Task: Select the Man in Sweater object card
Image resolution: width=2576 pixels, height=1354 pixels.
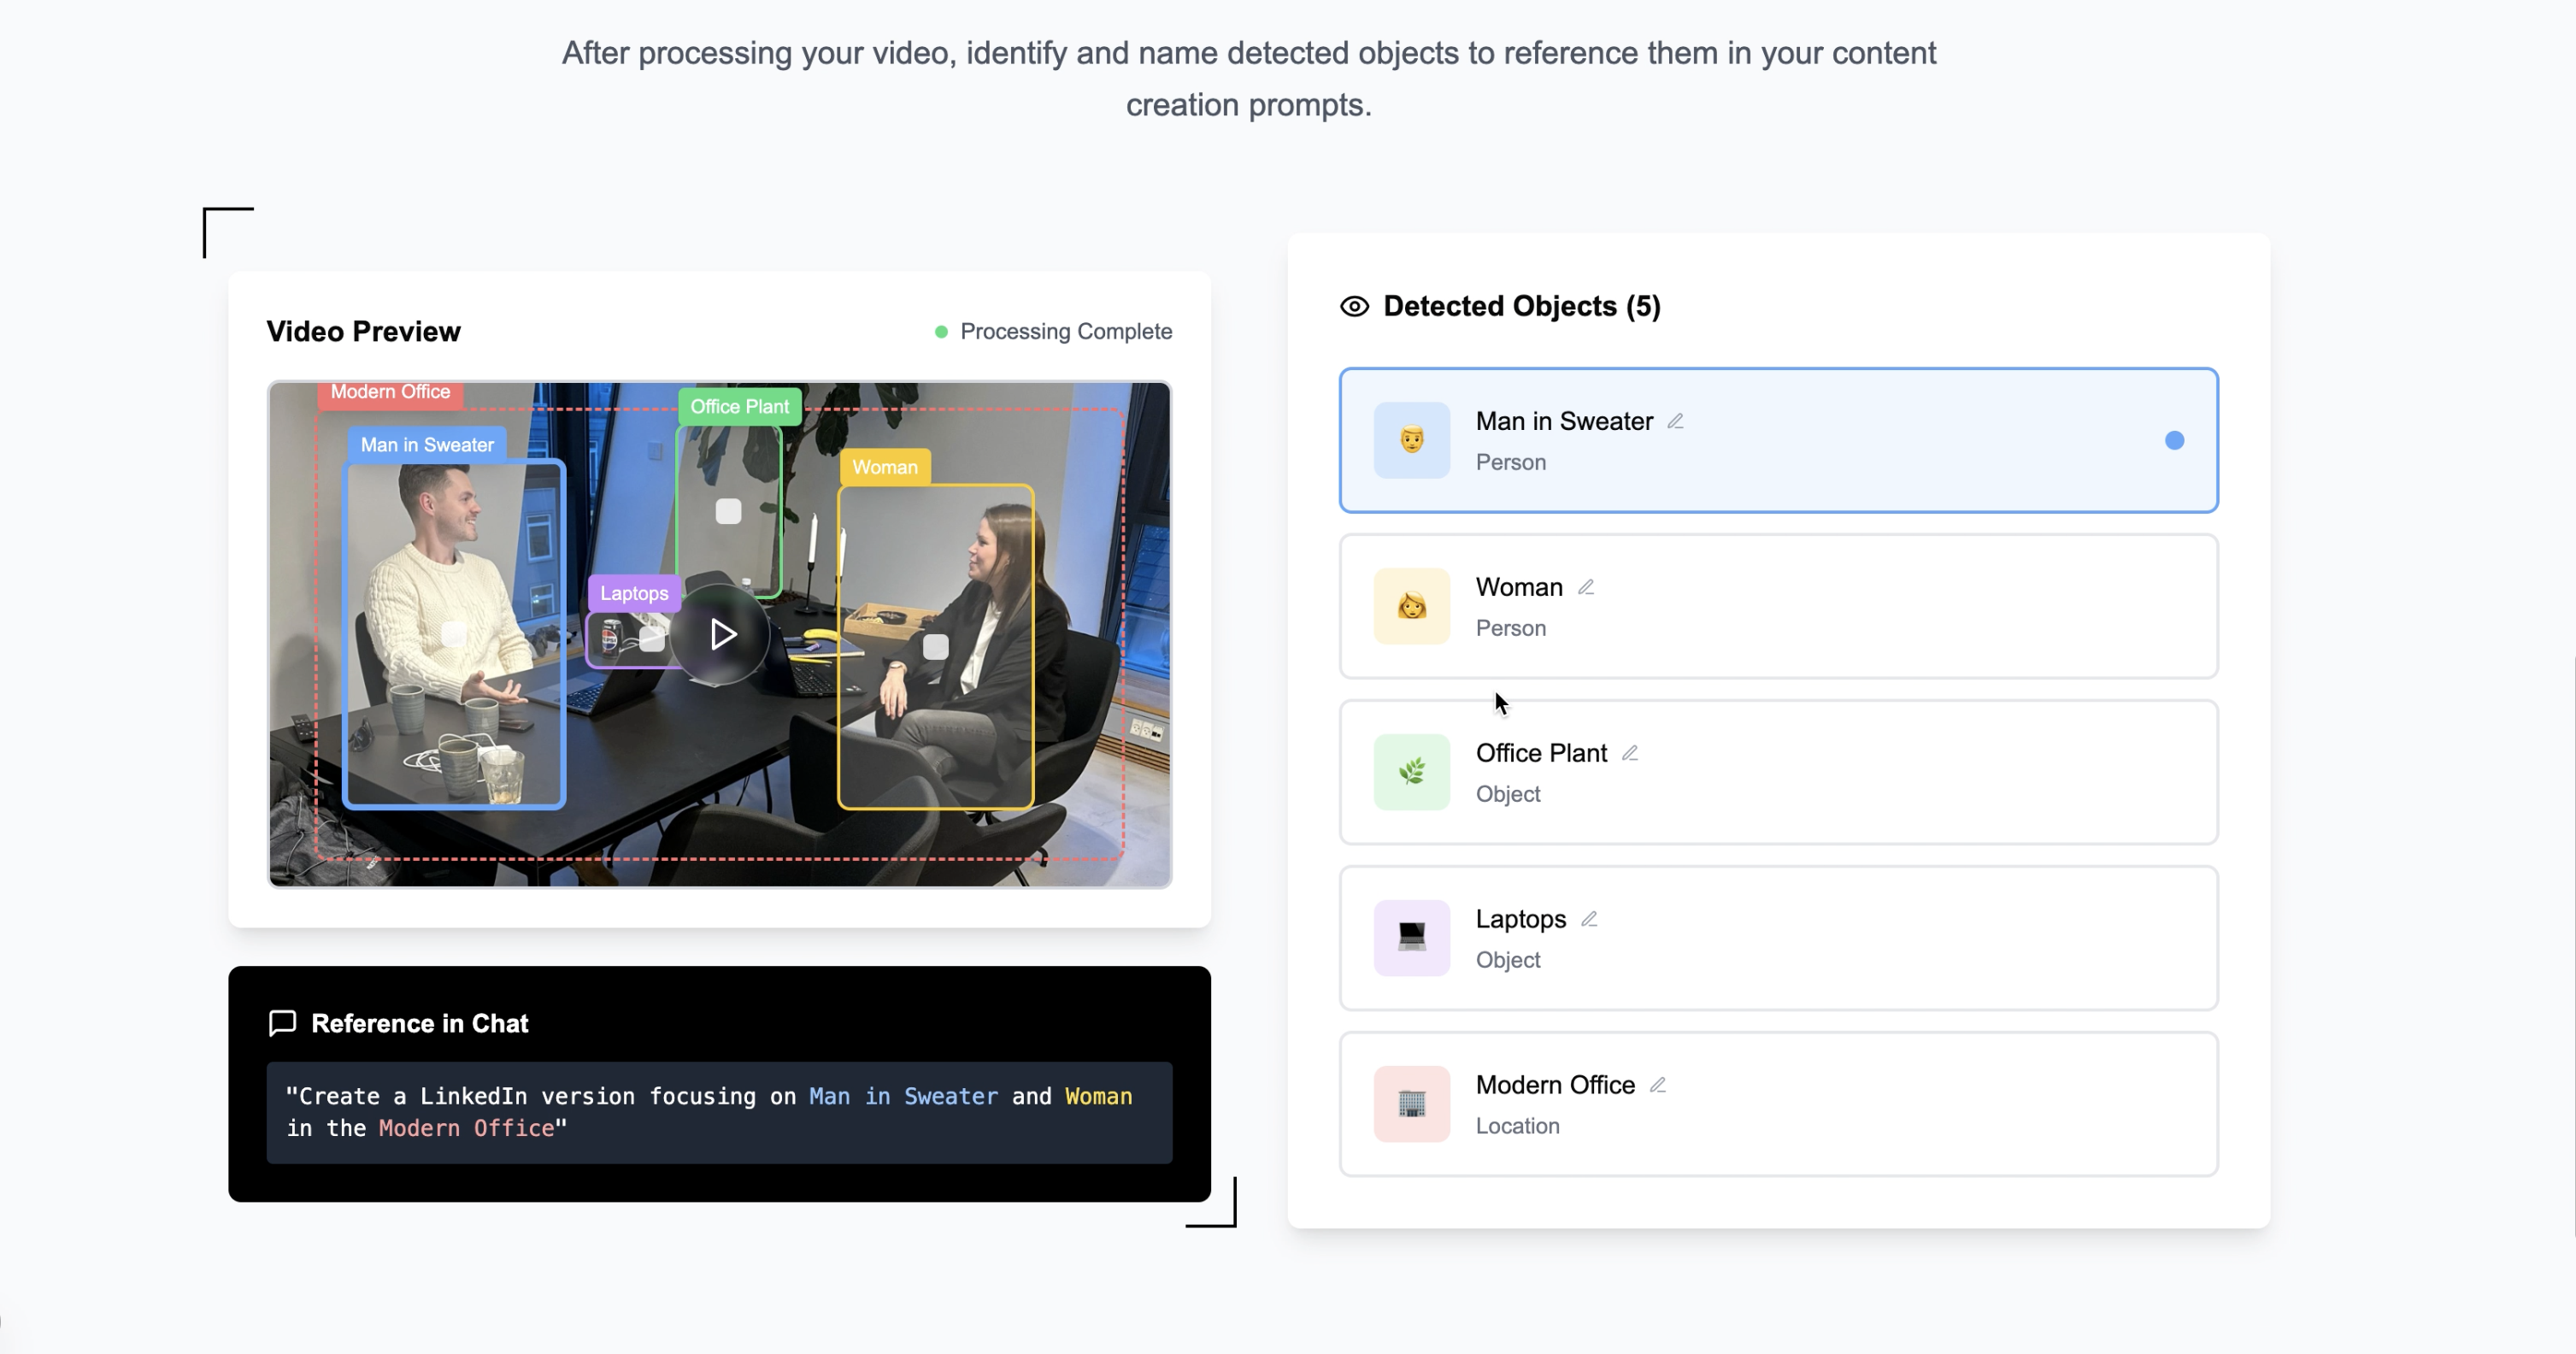Action: pos(1778,440)
